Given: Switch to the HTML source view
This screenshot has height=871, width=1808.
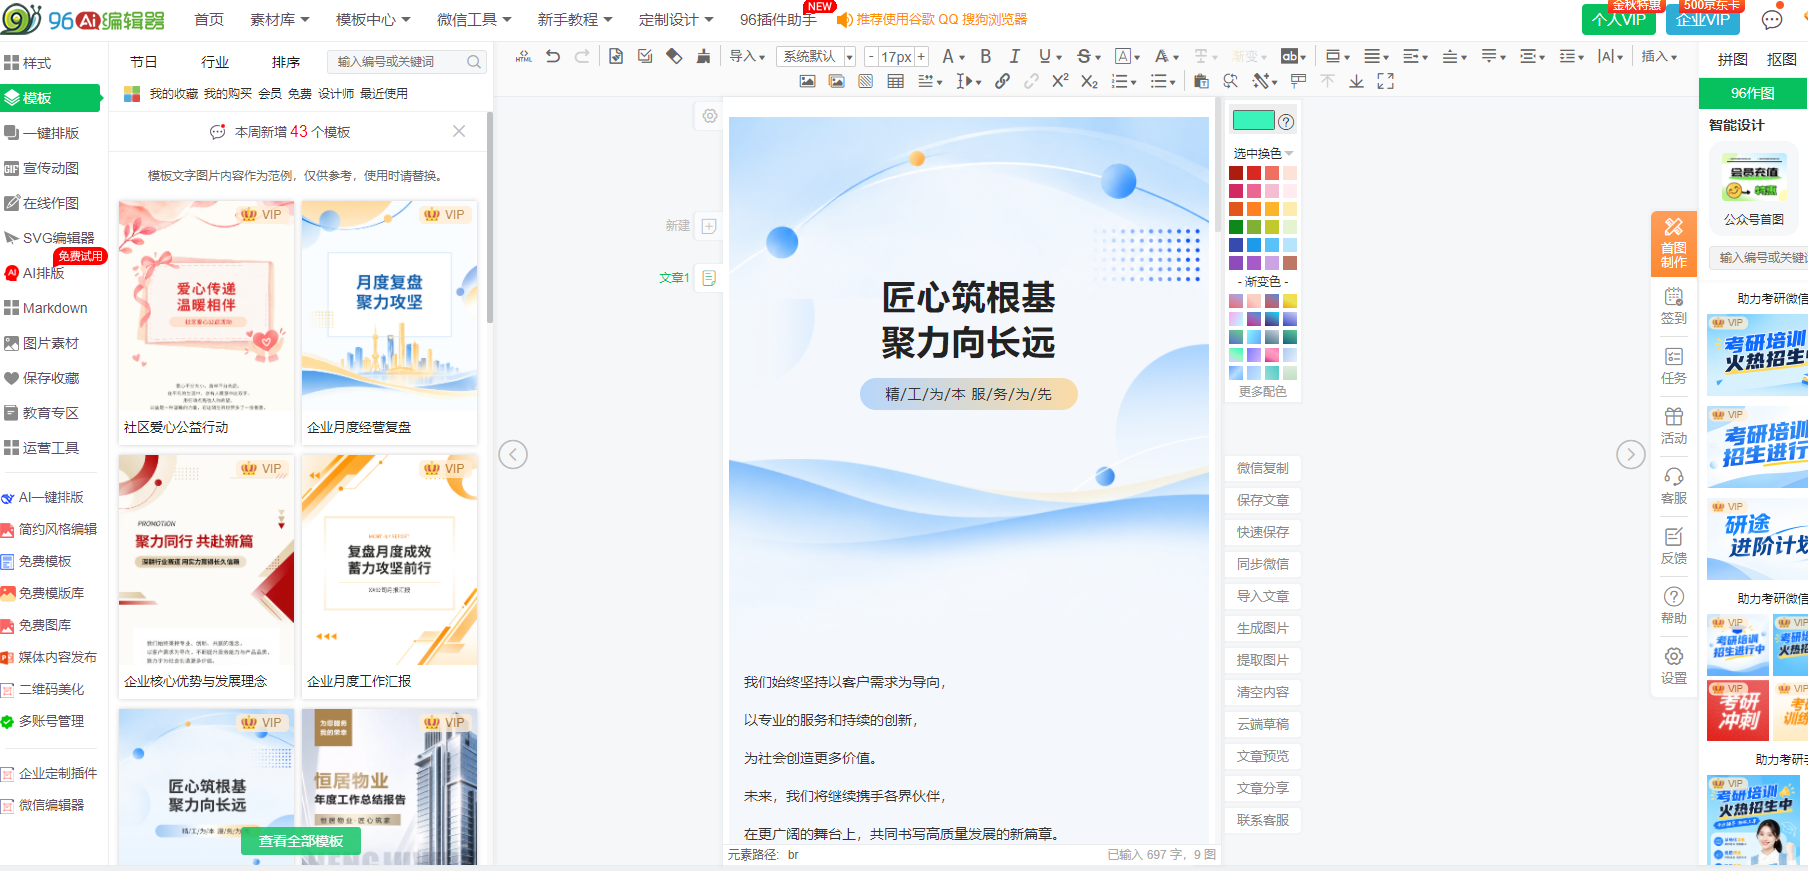Looking at the screenshot, I should pos(524,57).
